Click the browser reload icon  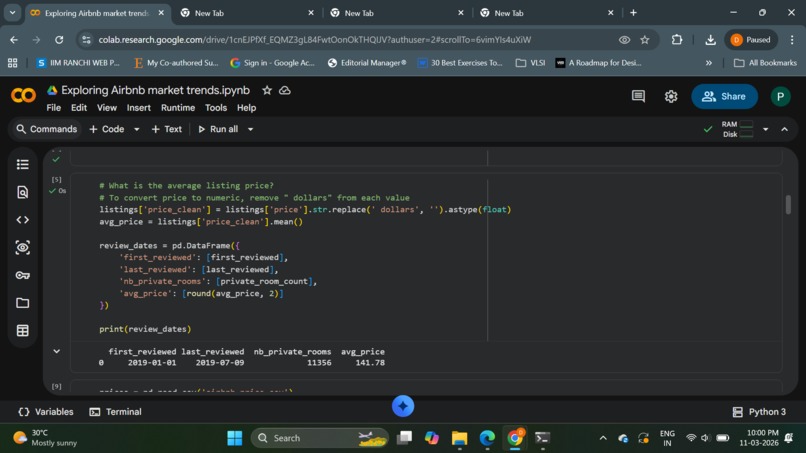[59, 40]
